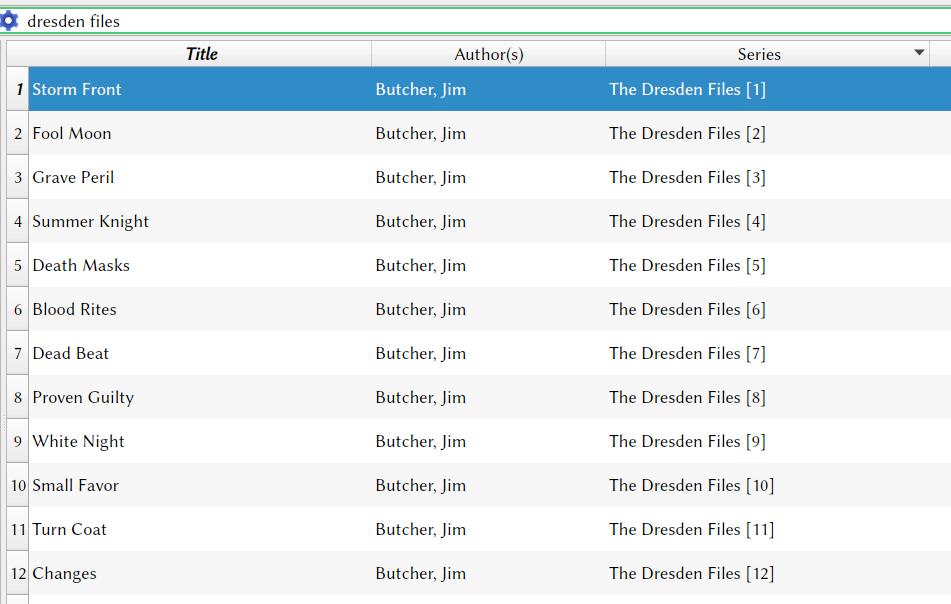The width and height of the screenshot is (951, 604).
Task: Select the book 'Blood Rites'
Action: [x=74, y=309]
